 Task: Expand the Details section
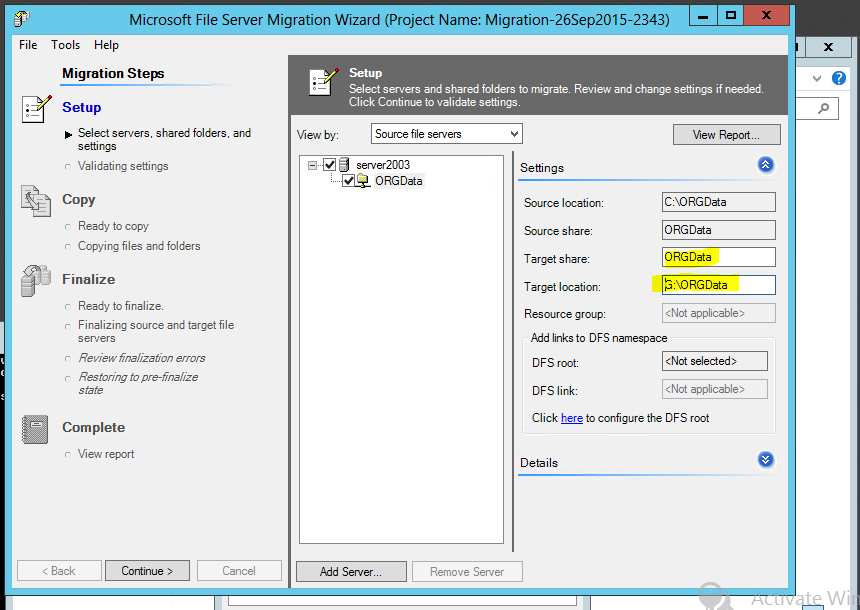[x=766, y=460]
